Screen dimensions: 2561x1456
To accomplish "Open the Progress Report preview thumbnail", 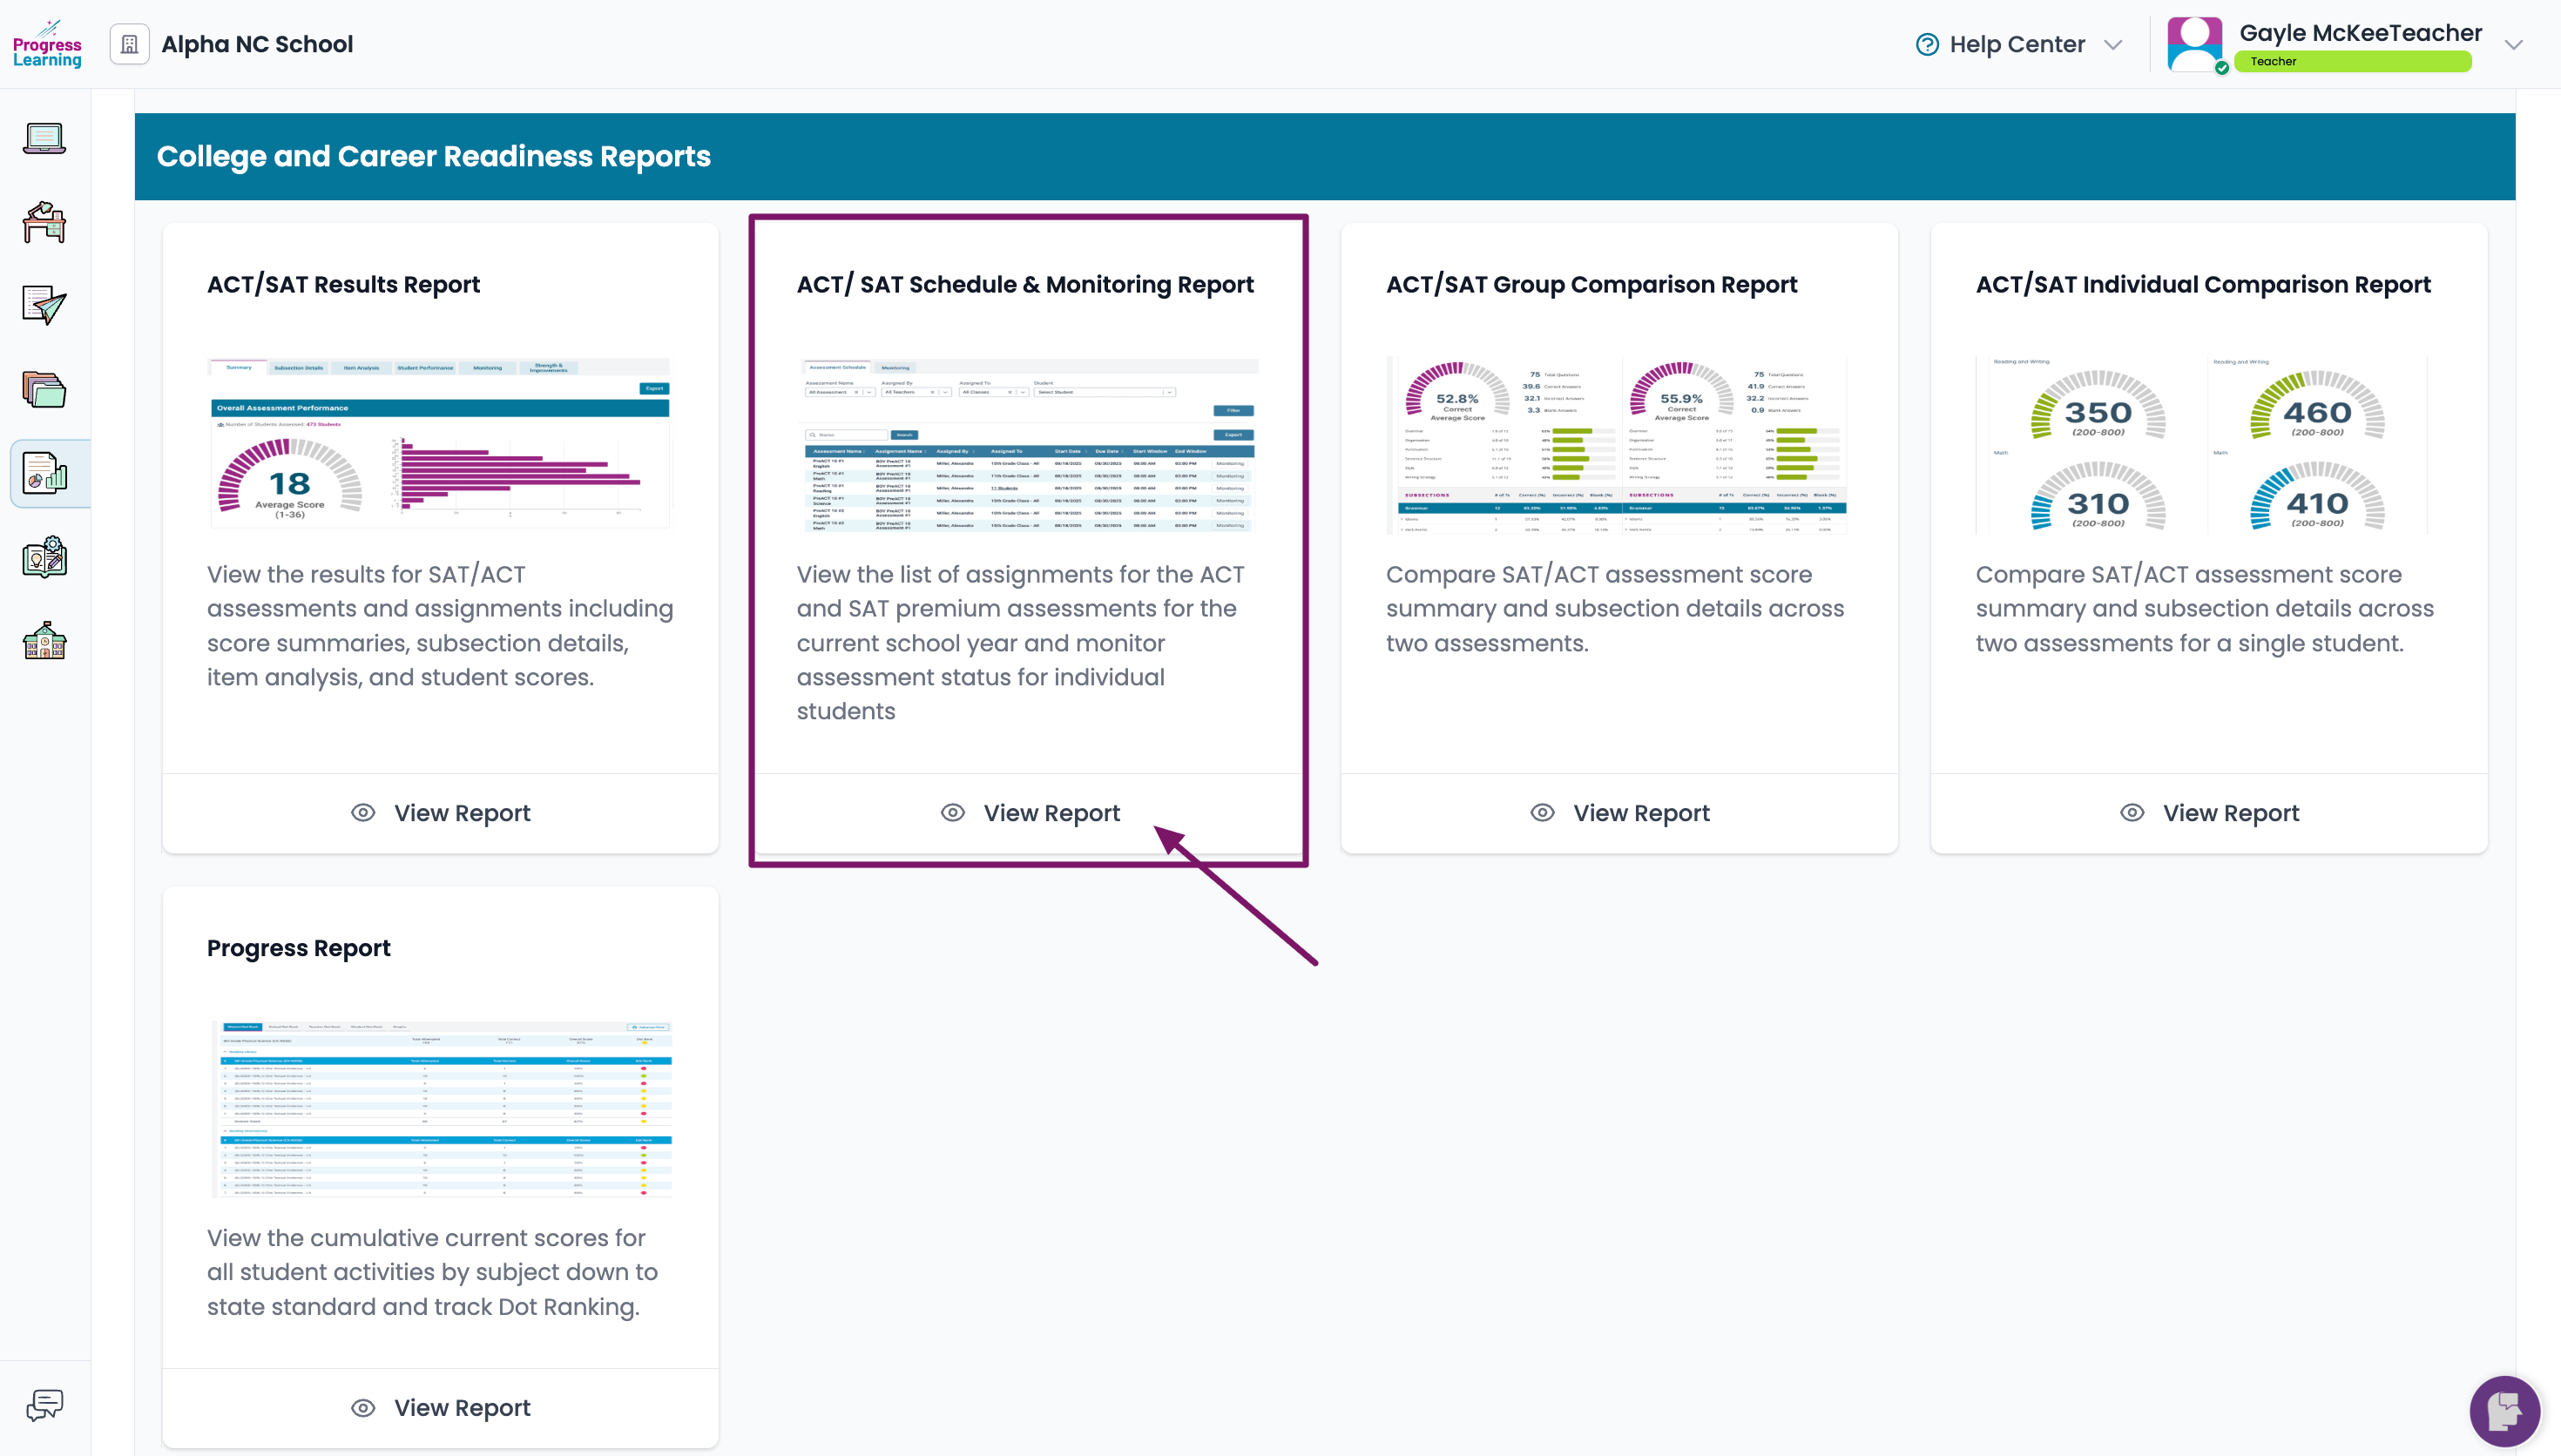I will (x=442, y=1108).
